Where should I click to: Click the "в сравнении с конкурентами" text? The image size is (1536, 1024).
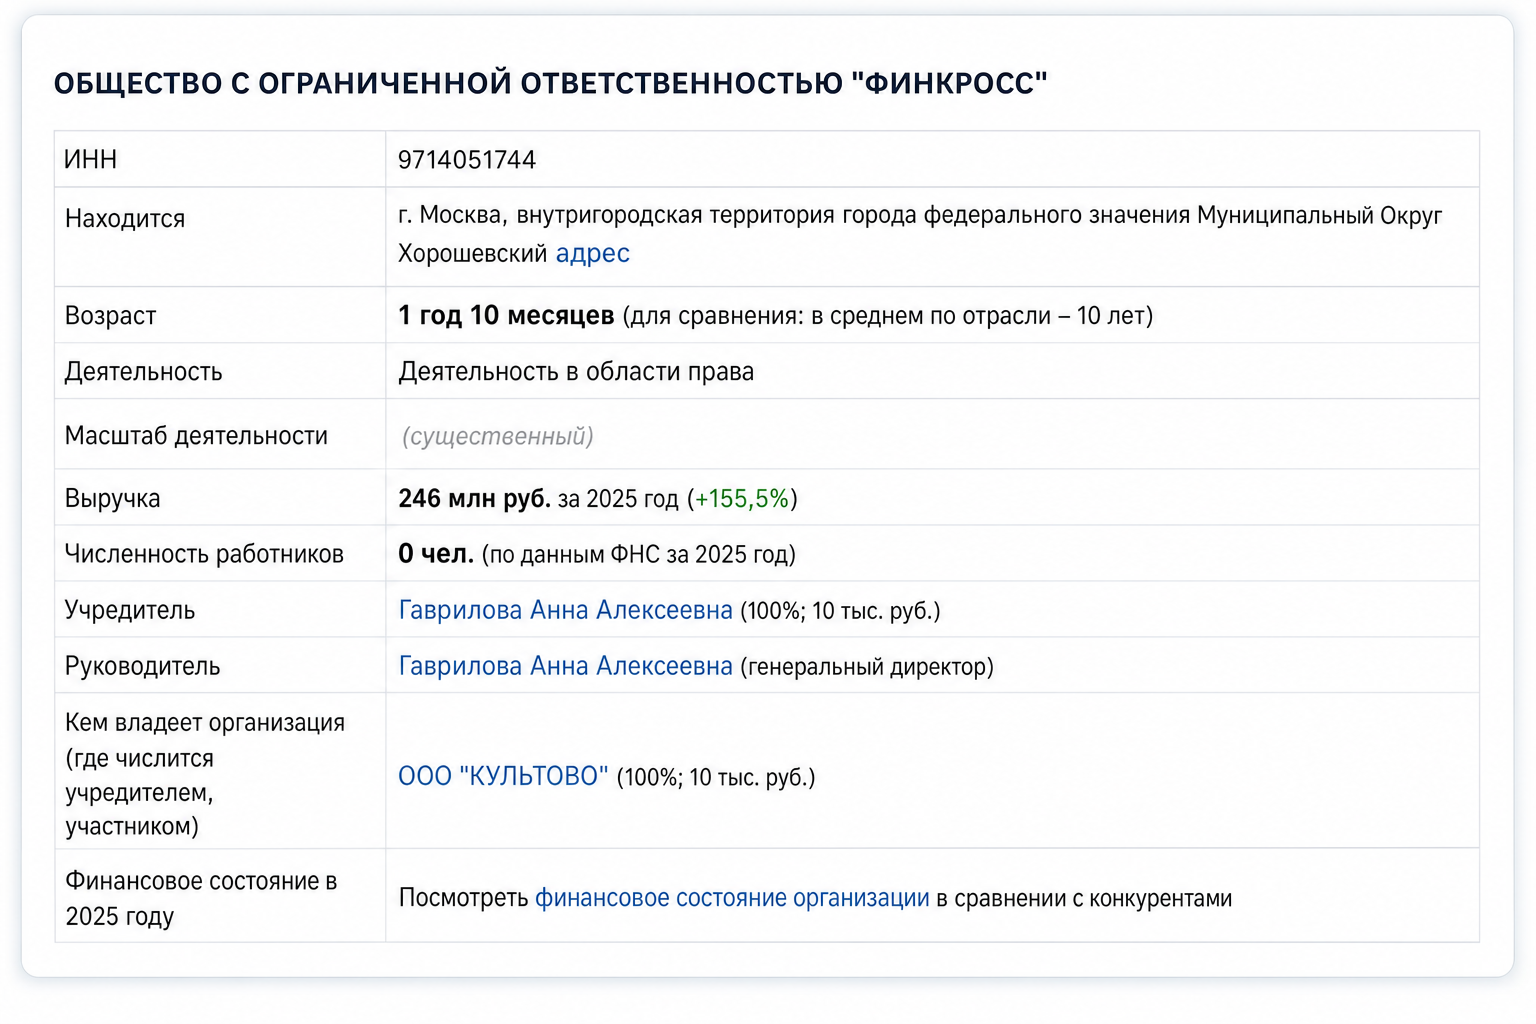(1084, 898)
